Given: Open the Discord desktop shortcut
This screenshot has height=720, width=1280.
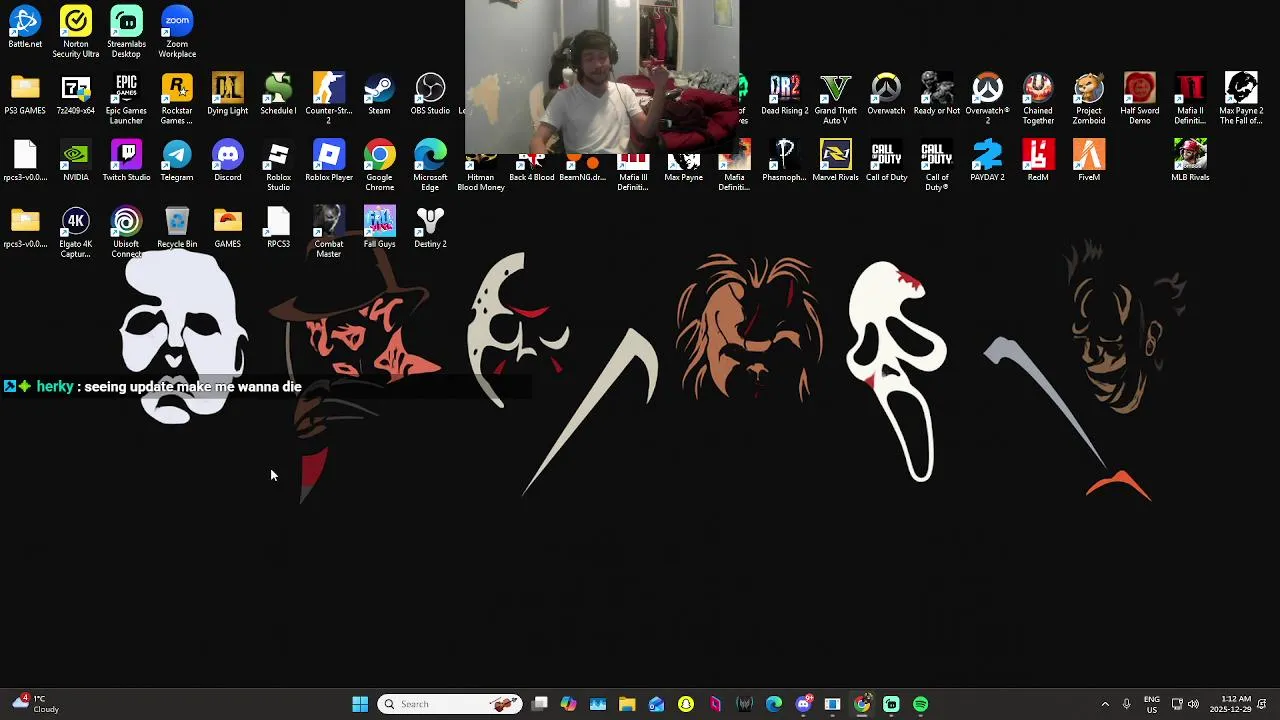Looking at the screenshot, I should 227,161.
